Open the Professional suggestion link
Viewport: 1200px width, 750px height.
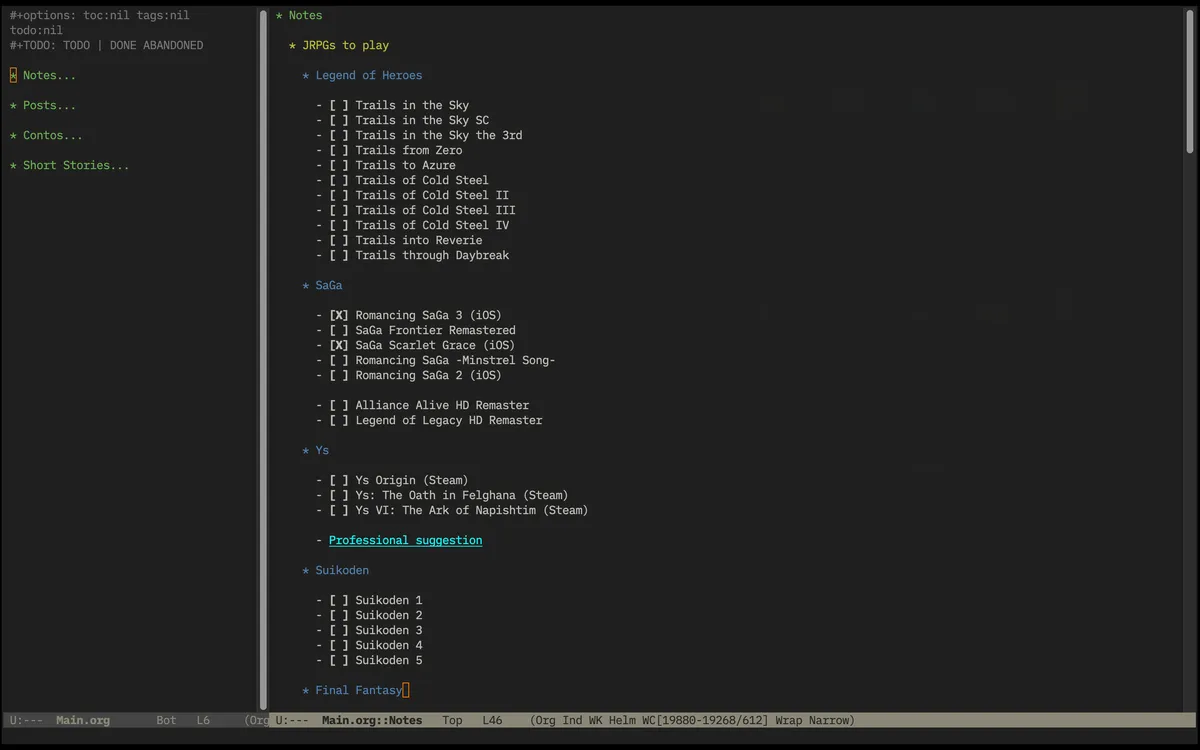pyautogui.click(x=406, y=540)
